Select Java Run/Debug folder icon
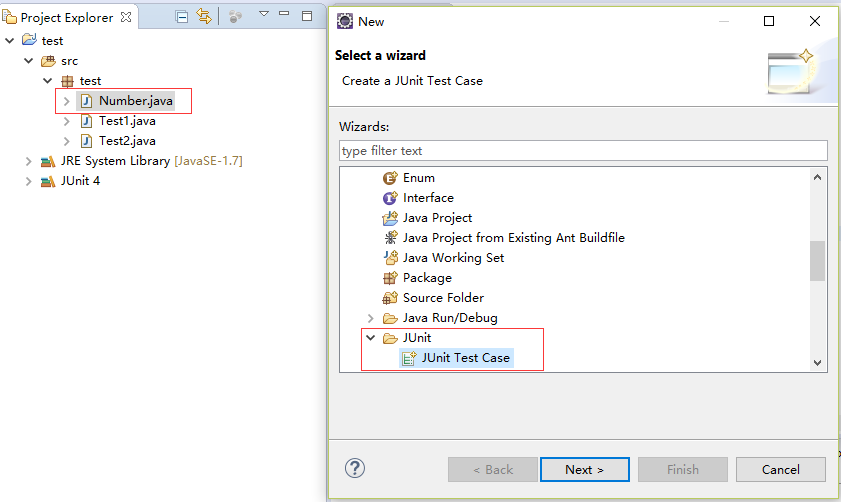The image size is (841, 502). click(390, 318)
